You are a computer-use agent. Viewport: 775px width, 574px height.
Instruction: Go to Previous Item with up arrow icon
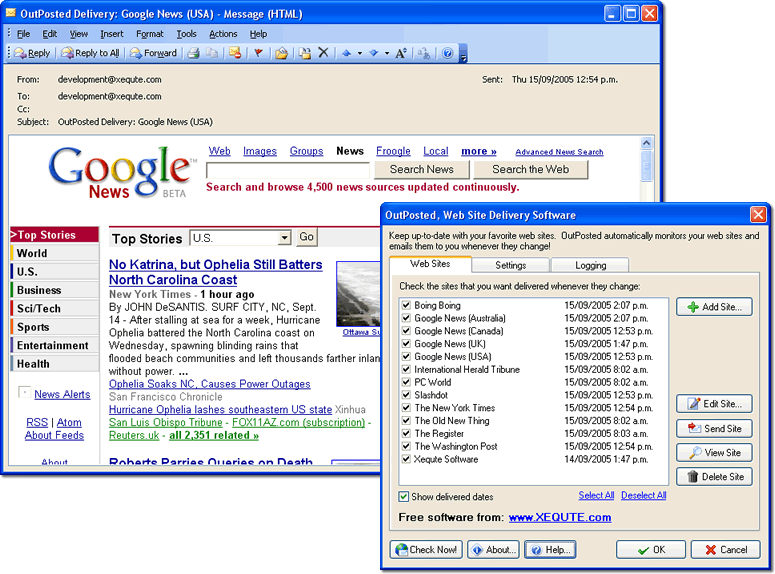[x=346, y=53]
